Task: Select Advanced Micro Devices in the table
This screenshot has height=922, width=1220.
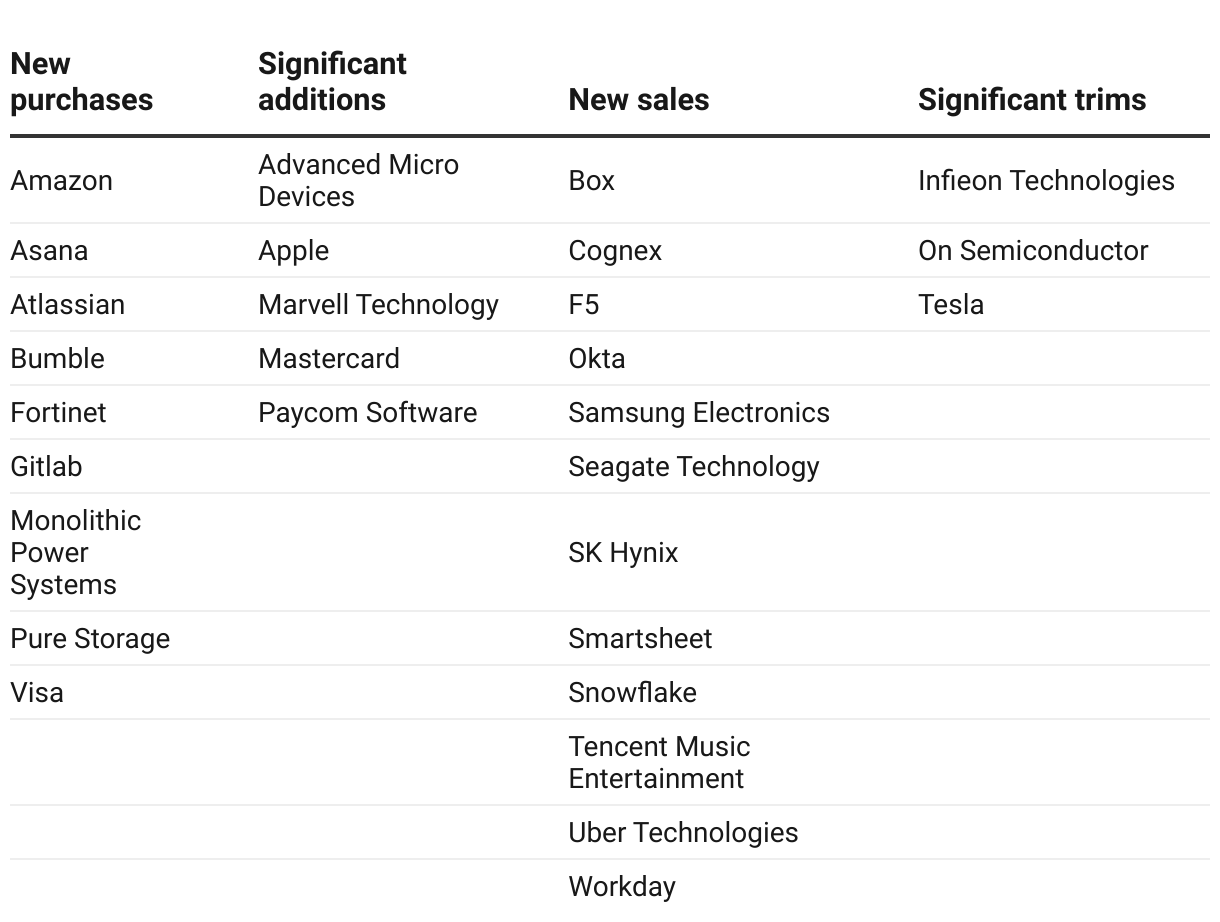Action: (358, 181)
